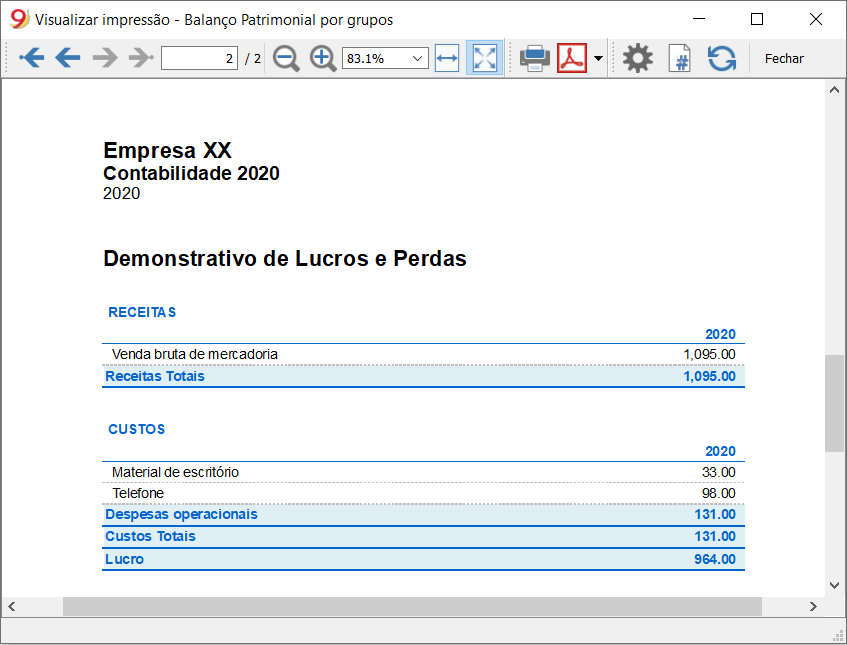
Task: Click the 964.00 profit value
Action: click(x=715, y=559)
